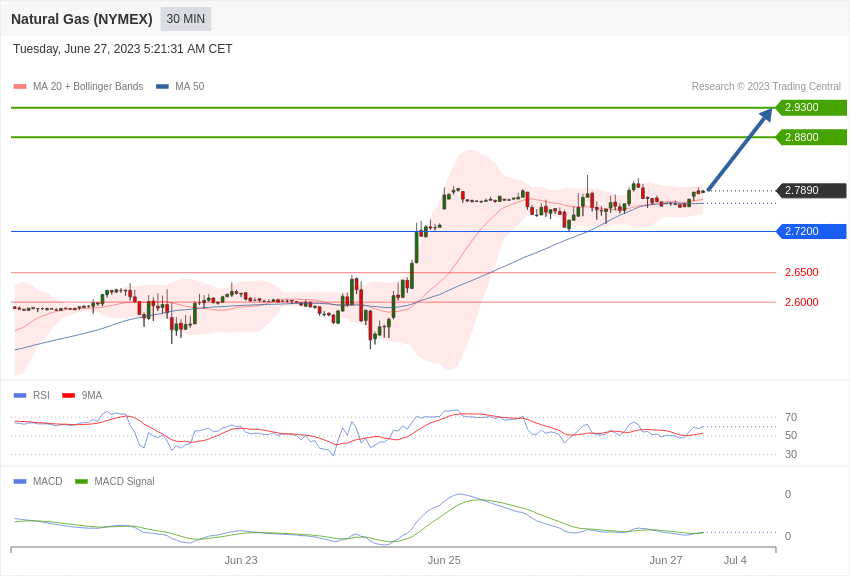Click the Jun 27 date axis label
Viewport: 850px width, 576px height.
coord(666,560)
